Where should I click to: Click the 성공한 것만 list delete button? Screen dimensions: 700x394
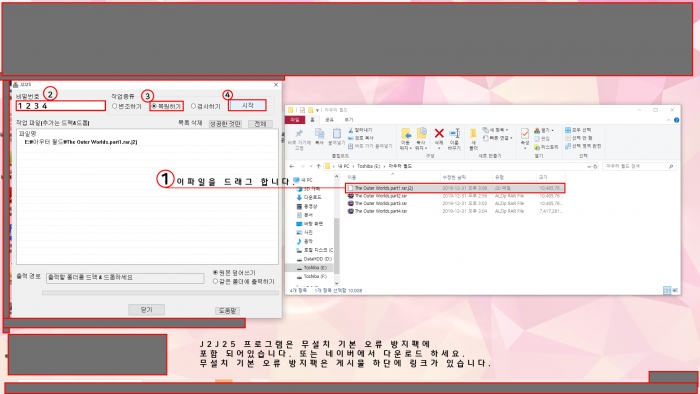(x=225, y=124)
